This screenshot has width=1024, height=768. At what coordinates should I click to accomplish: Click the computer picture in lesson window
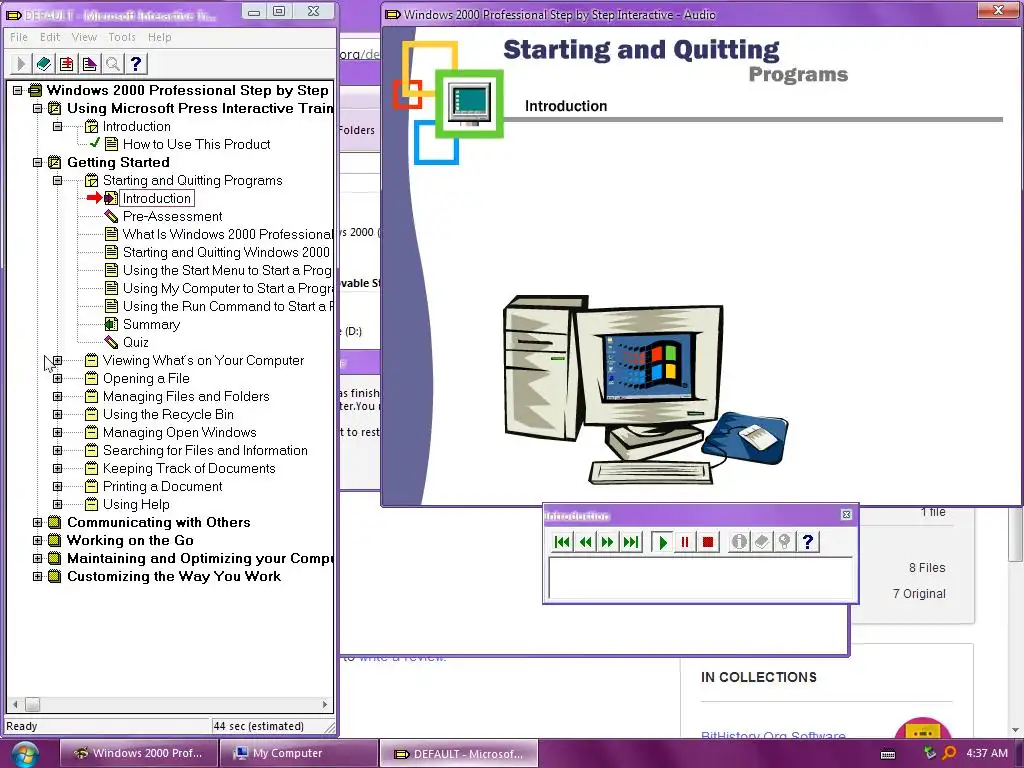(646, 390)
